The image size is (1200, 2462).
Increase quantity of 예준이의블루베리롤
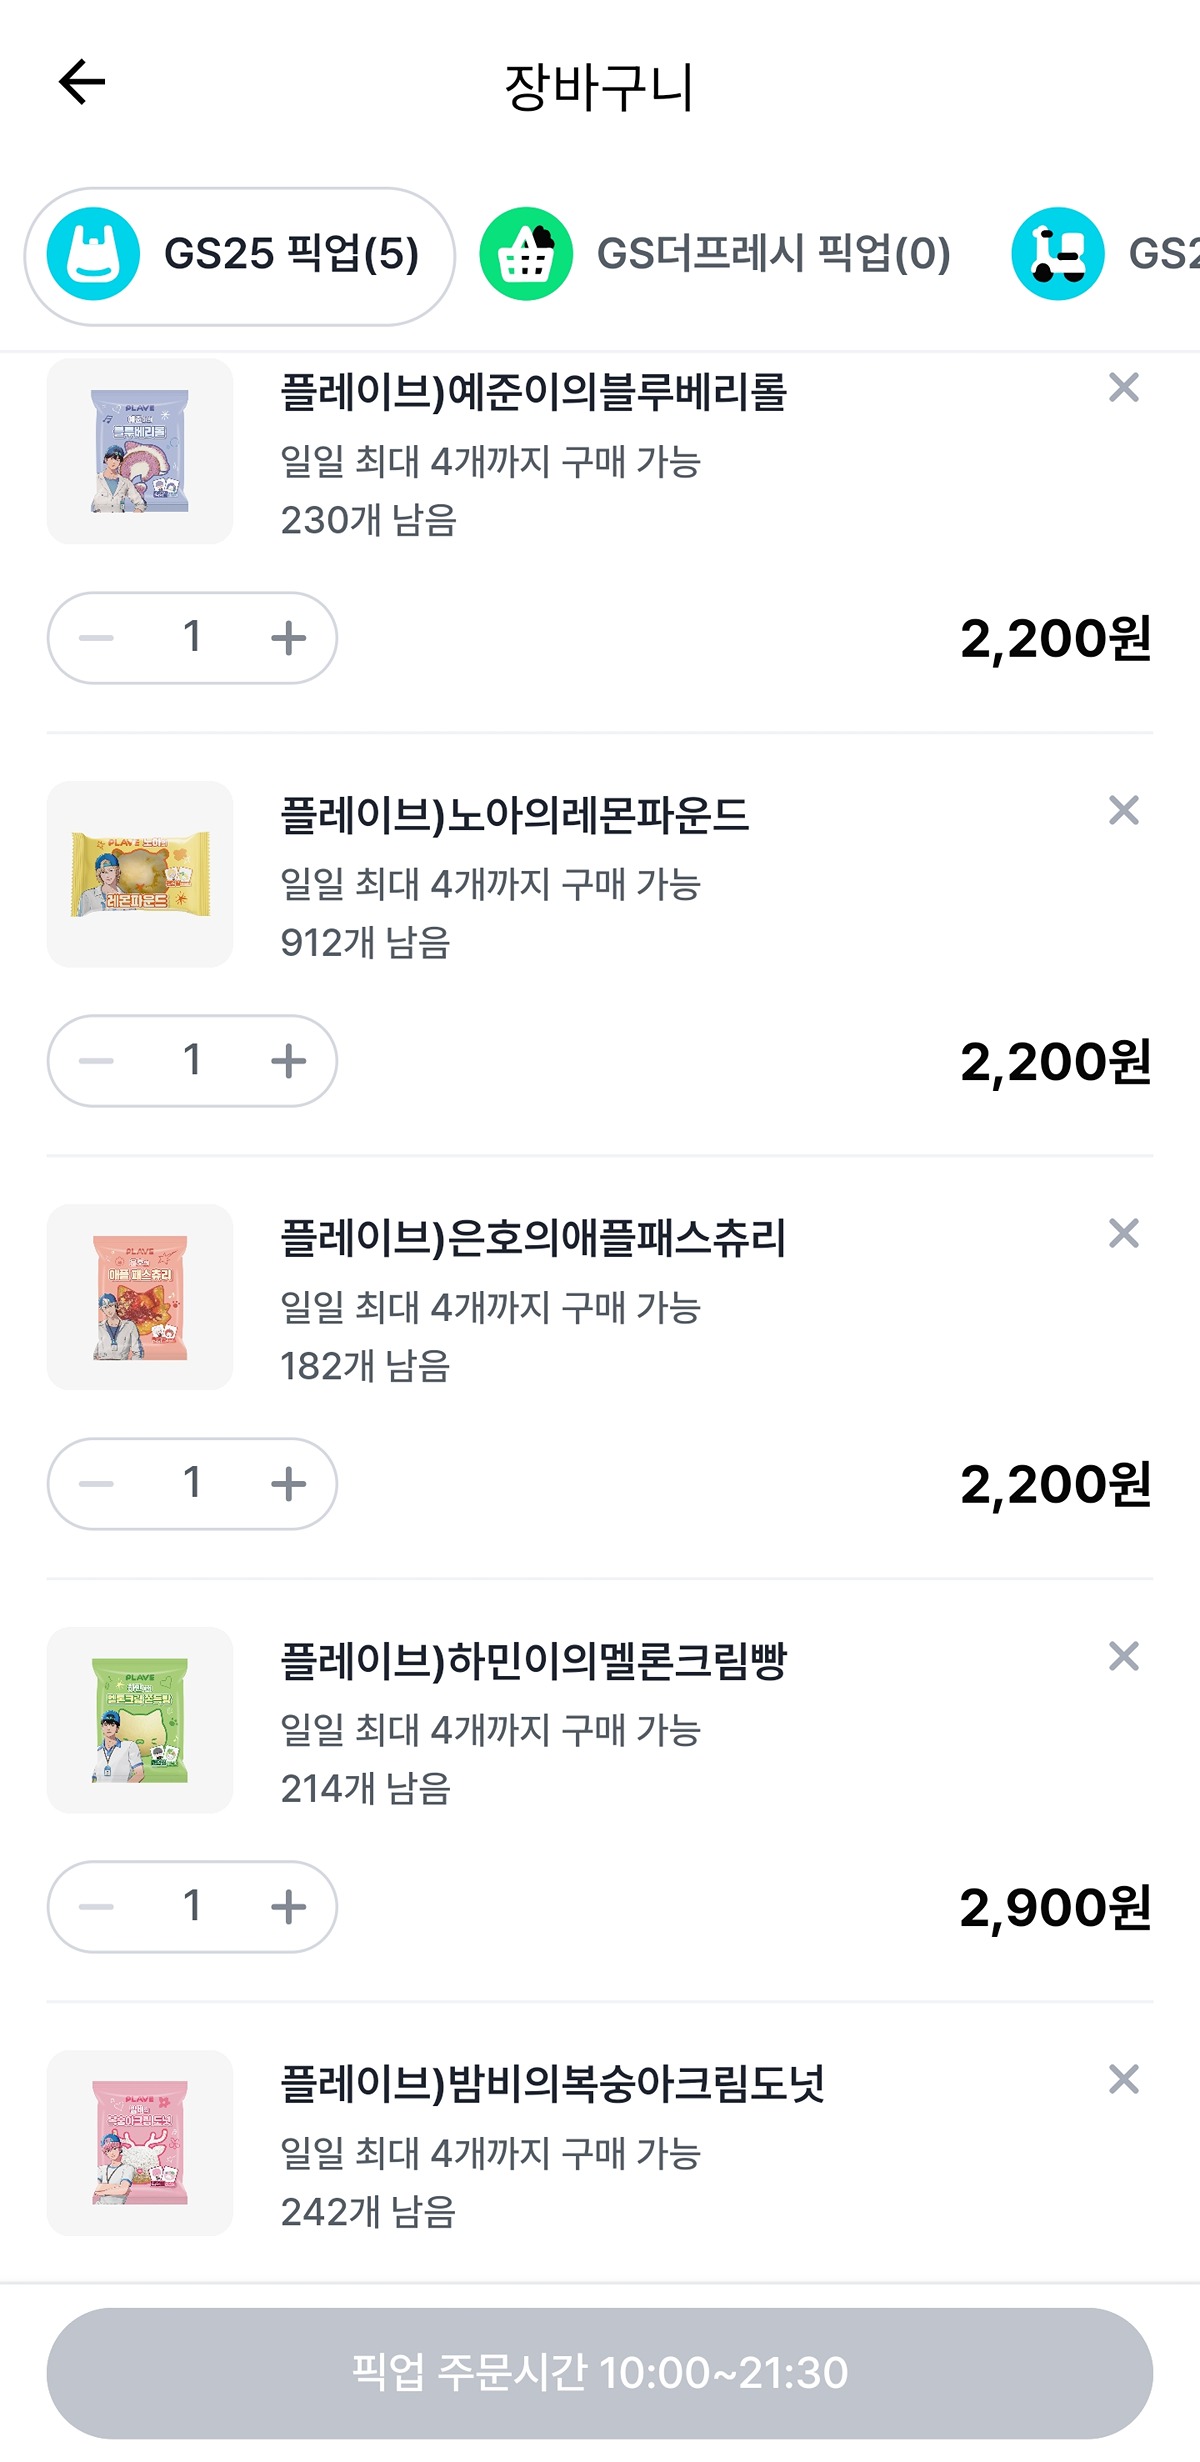click(x=288, y=638)
